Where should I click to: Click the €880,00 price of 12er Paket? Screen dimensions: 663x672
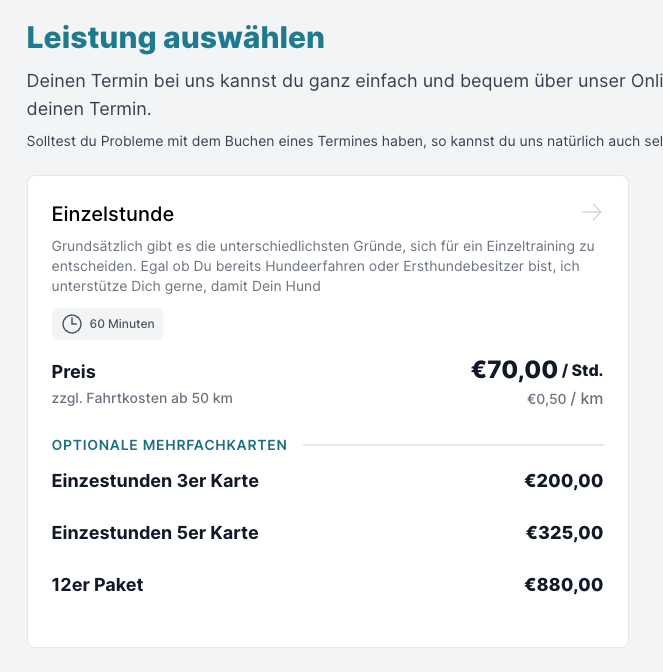click(x=564, y=585)
